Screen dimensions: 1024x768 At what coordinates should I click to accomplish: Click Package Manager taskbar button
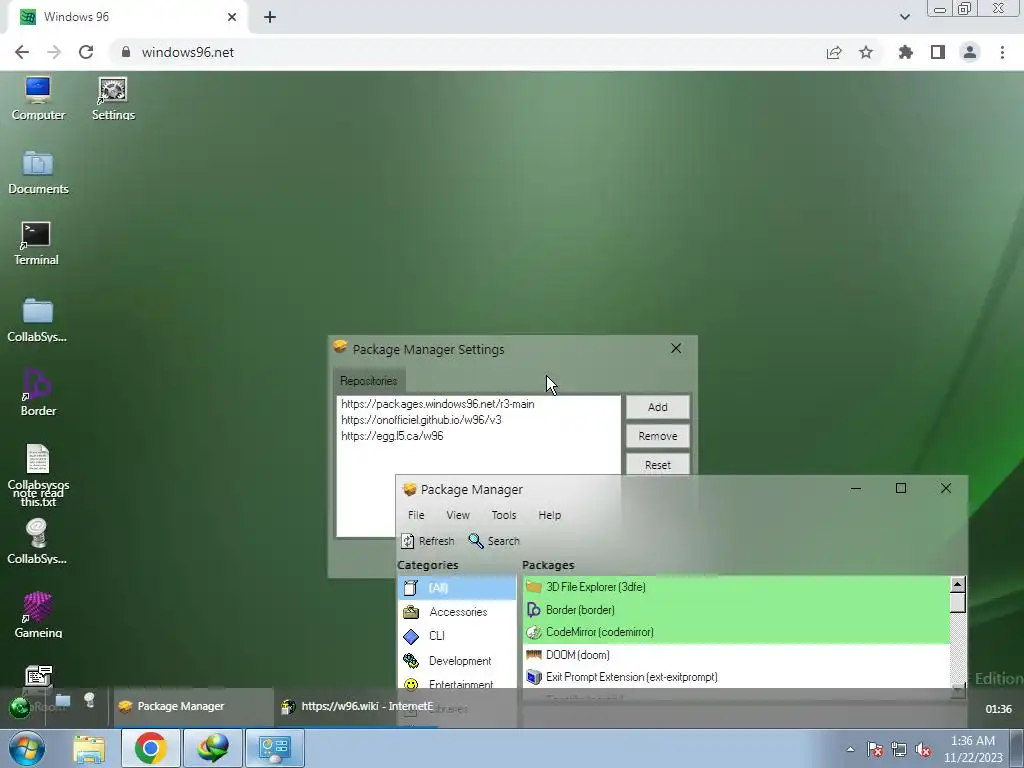(x=193, y=706)
